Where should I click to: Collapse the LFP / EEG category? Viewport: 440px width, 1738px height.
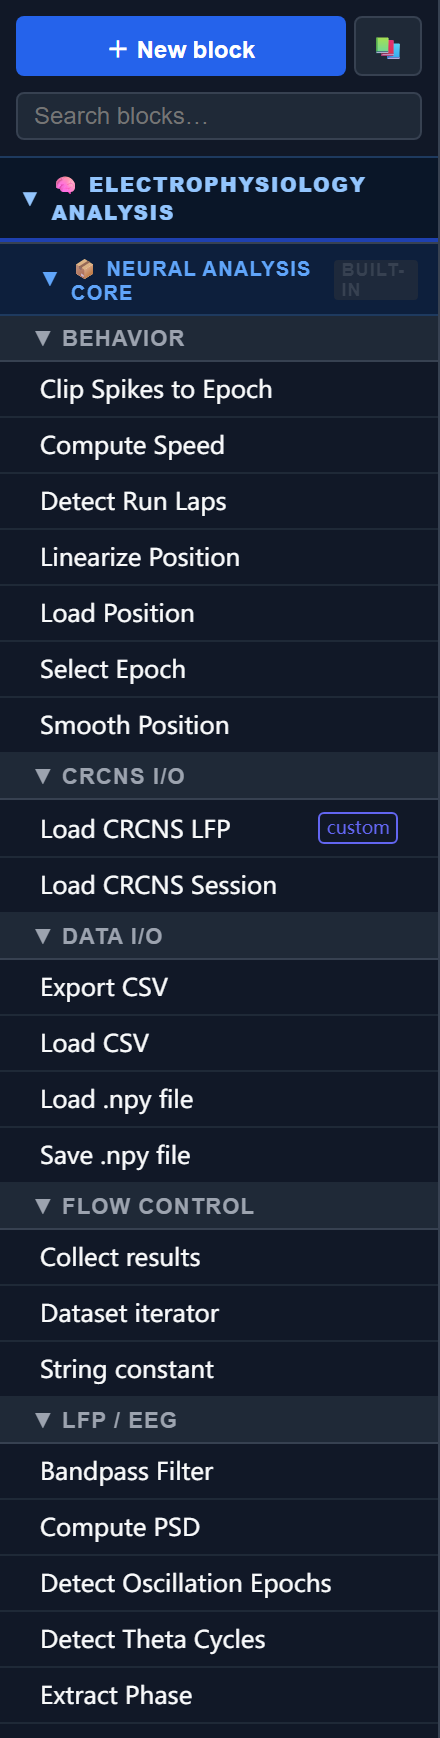[x=42, y=1420]
